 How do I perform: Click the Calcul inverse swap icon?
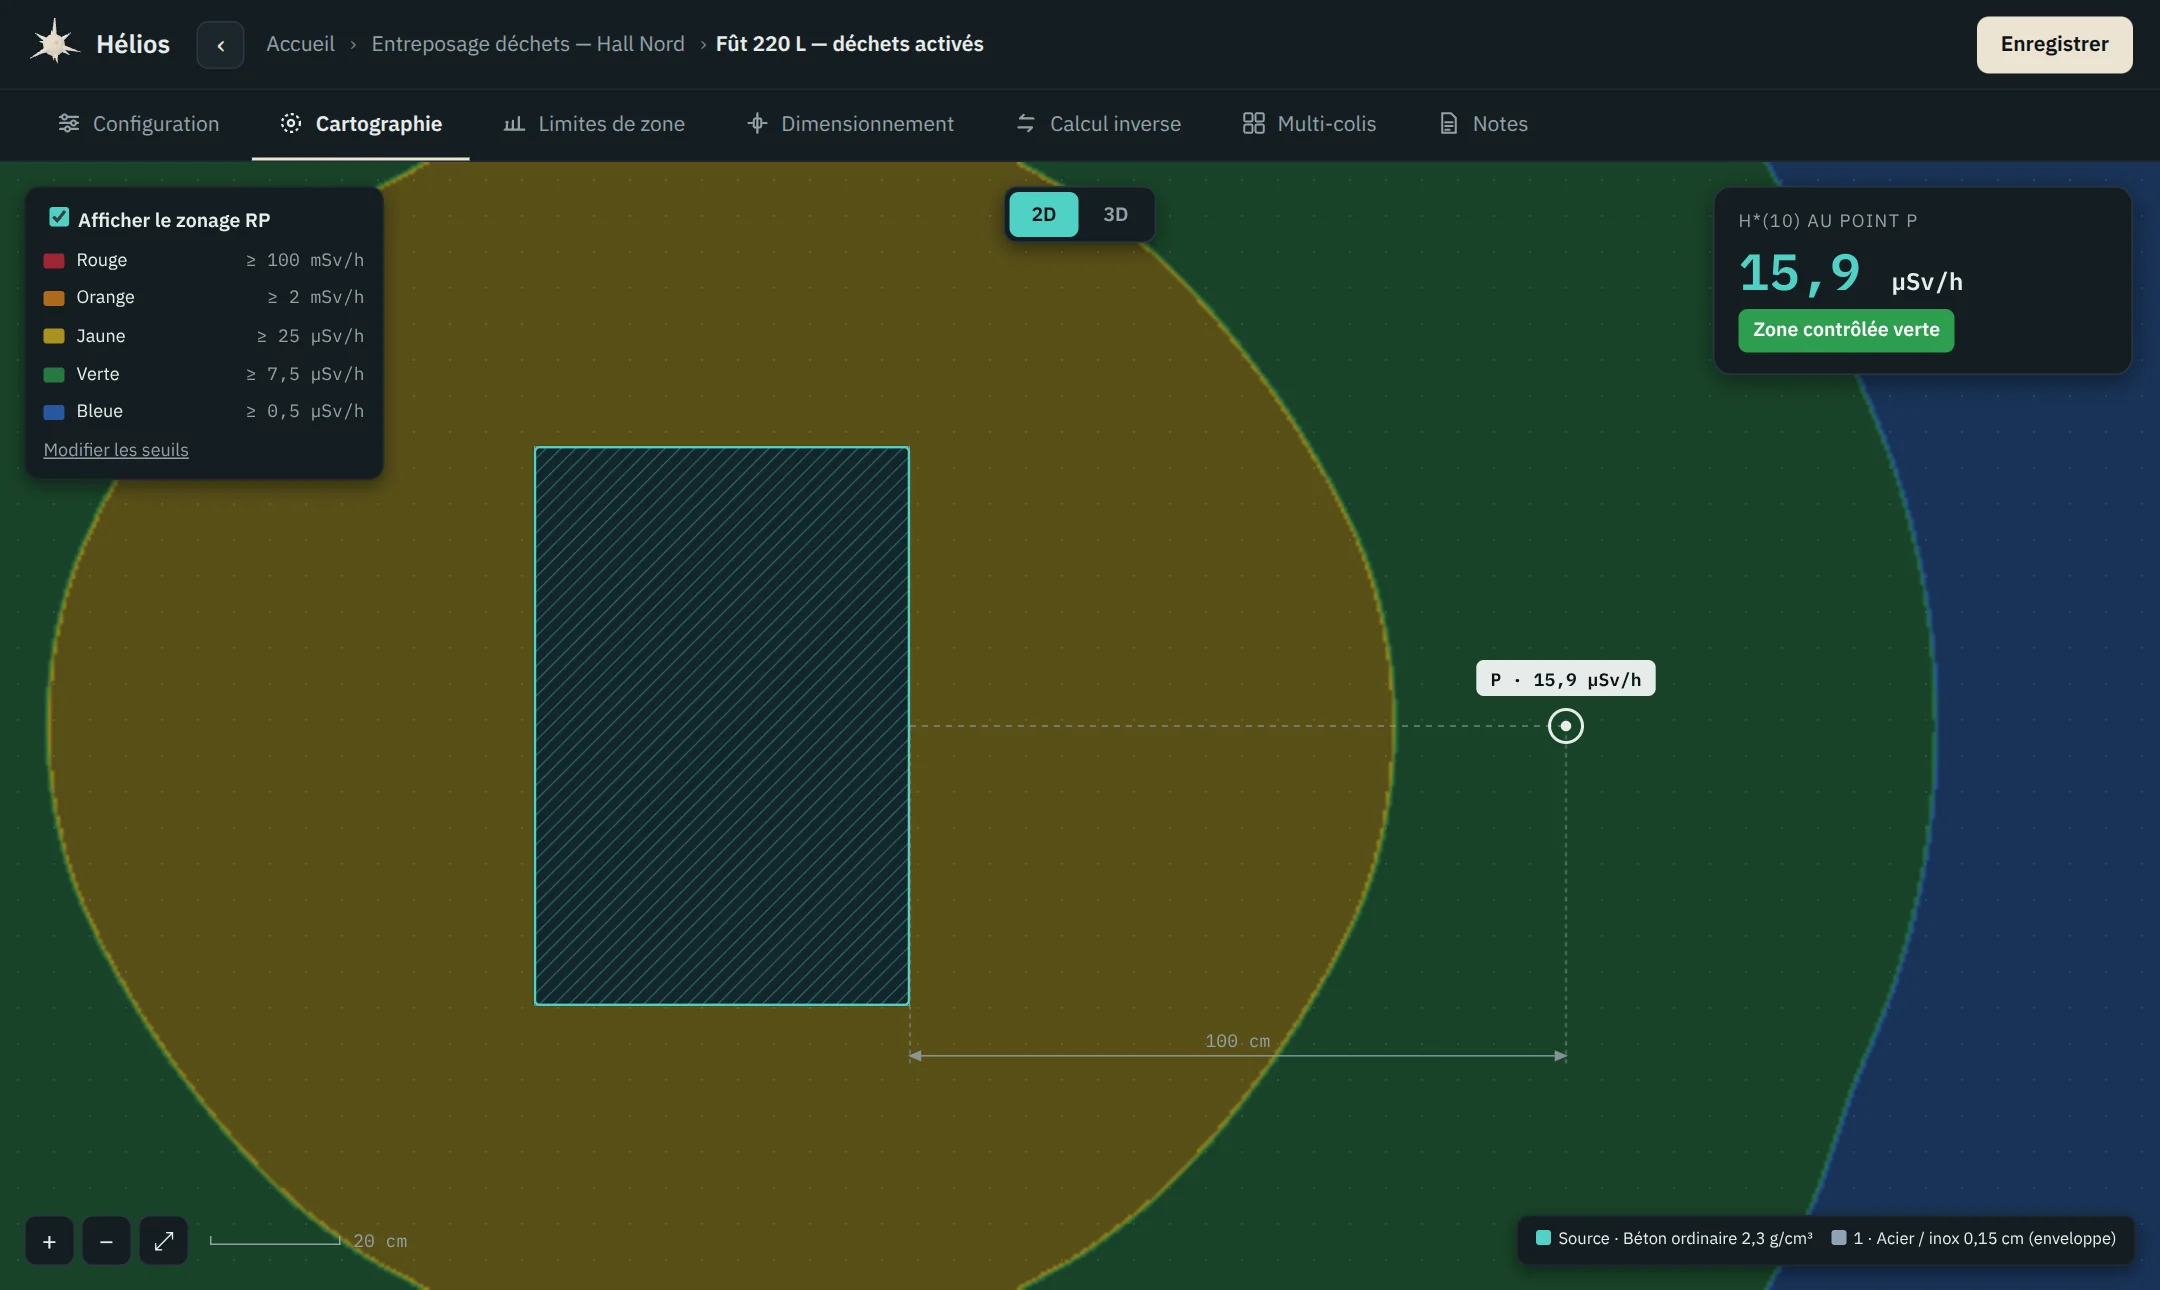tap(1025, 123)
